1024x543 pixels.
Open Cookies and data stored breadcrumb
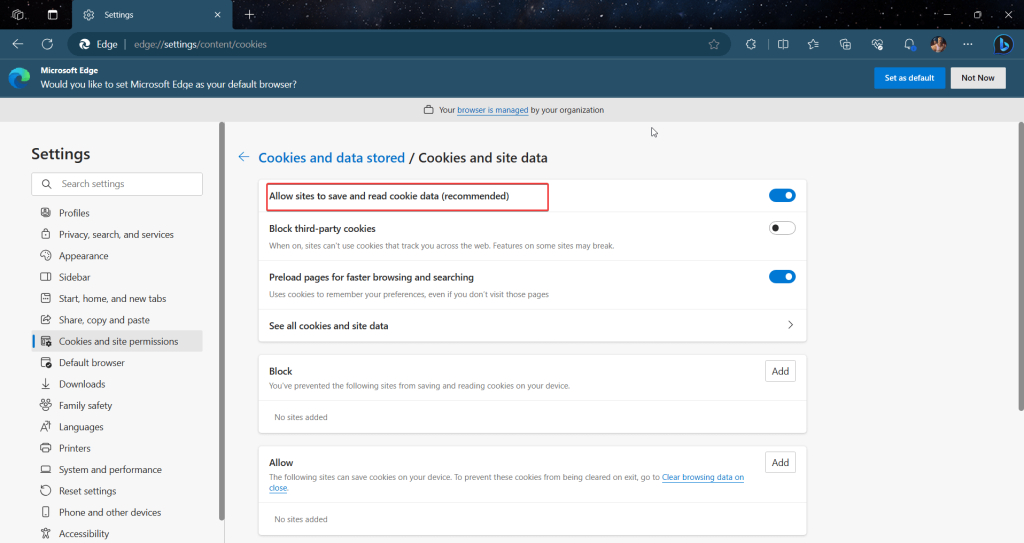coord(332,157)
